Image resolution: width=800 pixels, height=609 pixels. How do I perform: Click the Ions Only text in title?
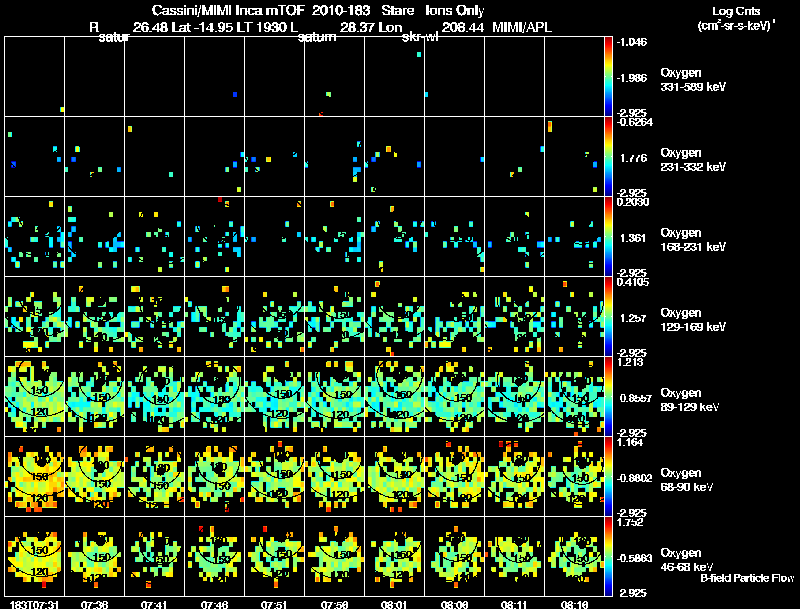coord(455,10)
